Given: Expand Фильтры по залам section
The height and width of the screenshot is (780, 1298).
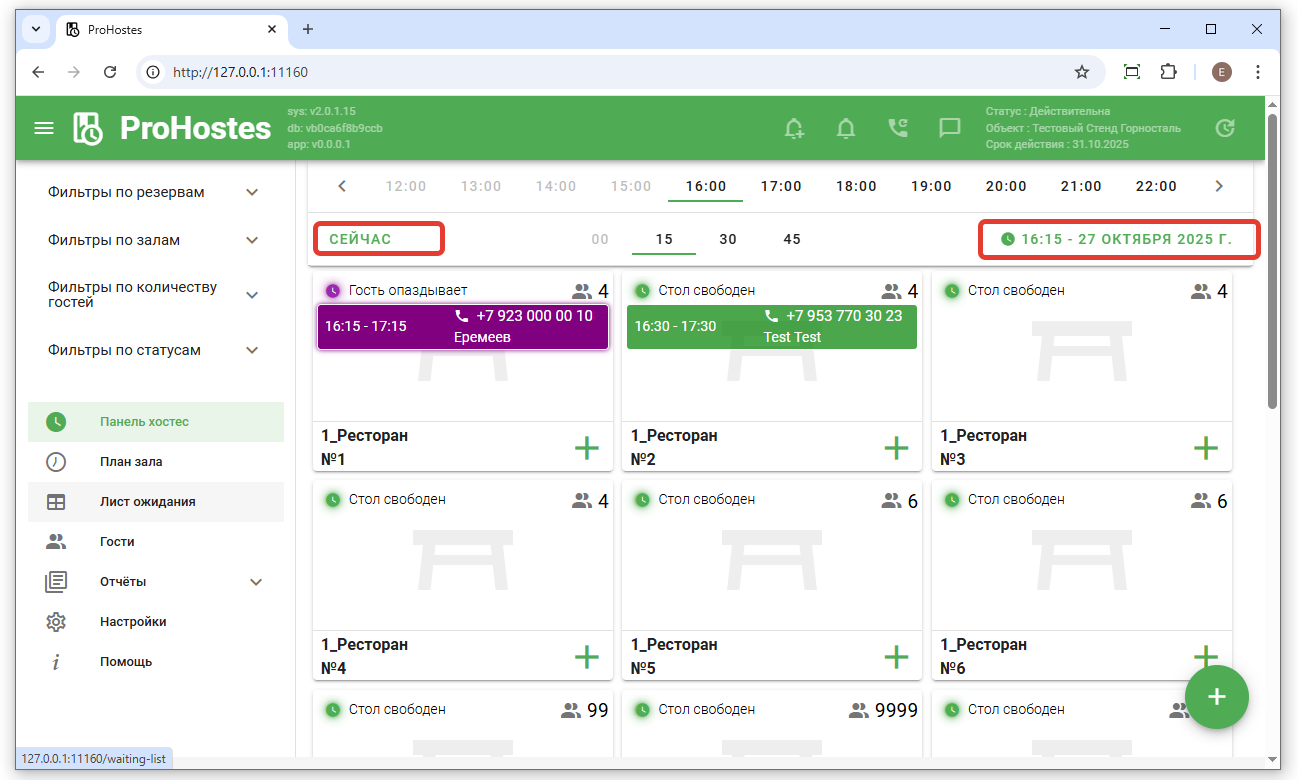Looking at the screenshot, I should (x=252, y=240).
